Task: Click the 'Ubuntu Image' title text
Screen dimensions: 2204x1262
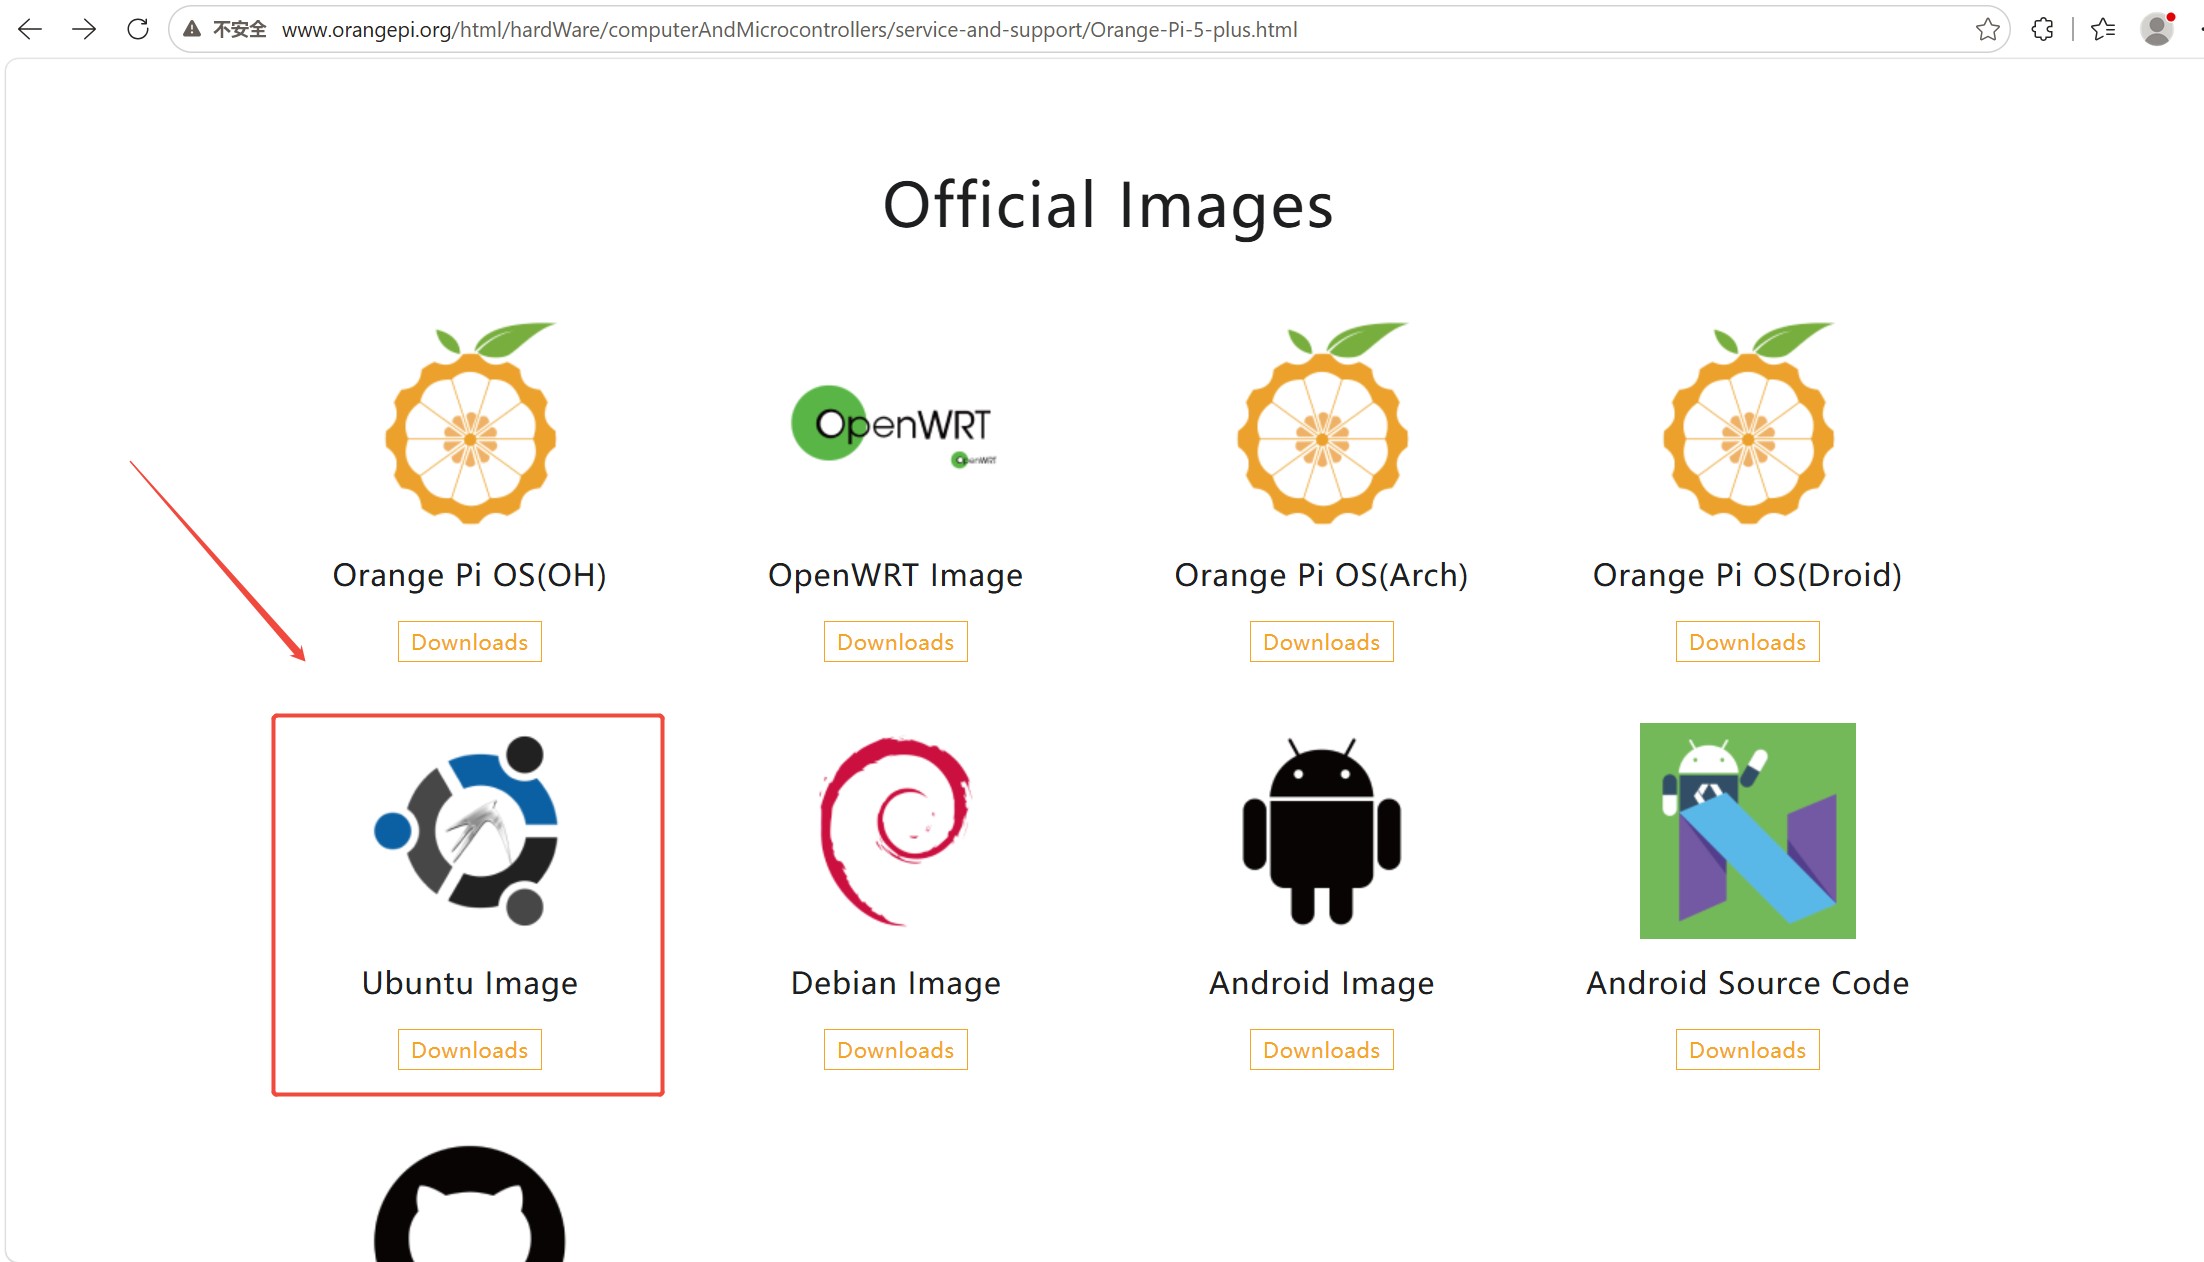Action: click(470, 983)
